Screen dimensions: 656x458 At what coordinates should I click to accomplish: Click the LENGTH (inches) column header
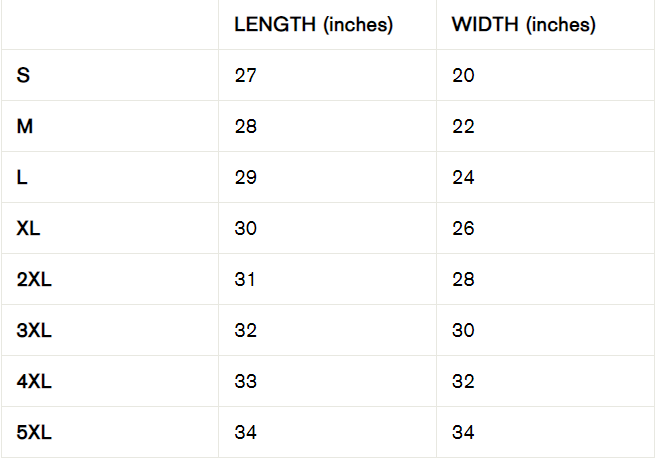click(x=313, y=25)
